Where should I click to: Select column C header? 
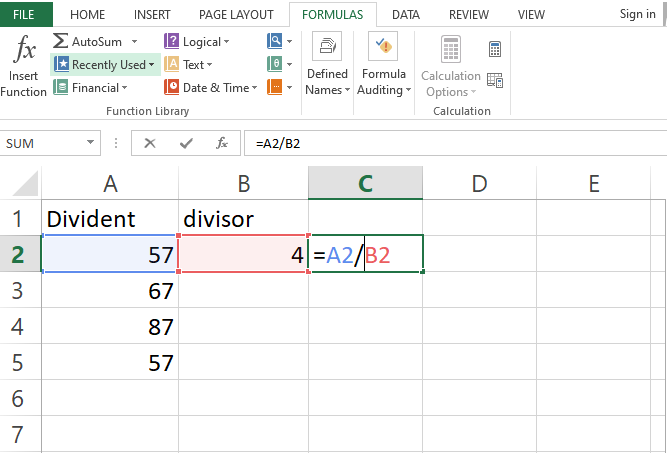pos(365,183)
